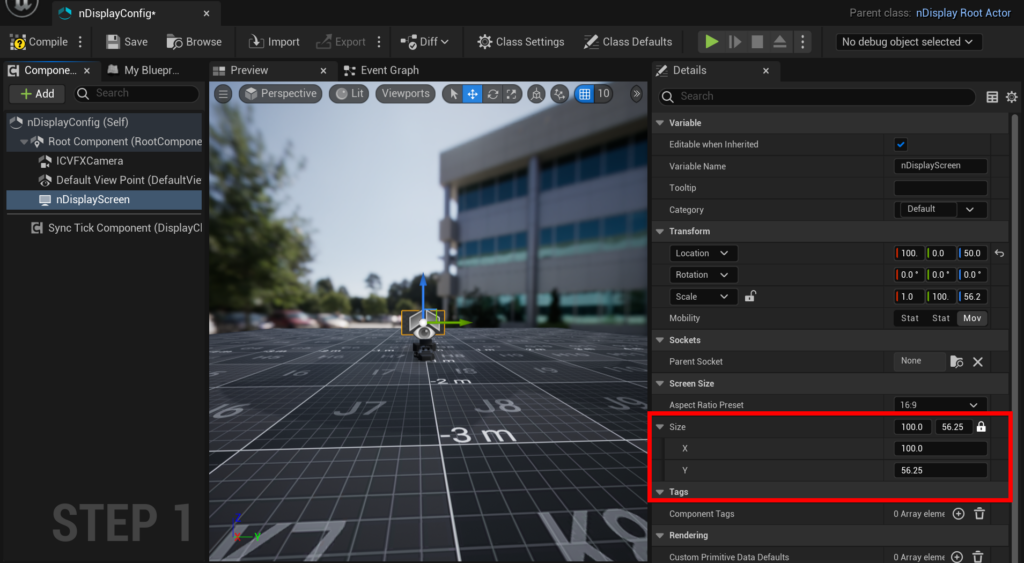The width and height of the screenshot is (1024, 563).
Task: Switch to the Event Graph tab
Action: point(381,71)
